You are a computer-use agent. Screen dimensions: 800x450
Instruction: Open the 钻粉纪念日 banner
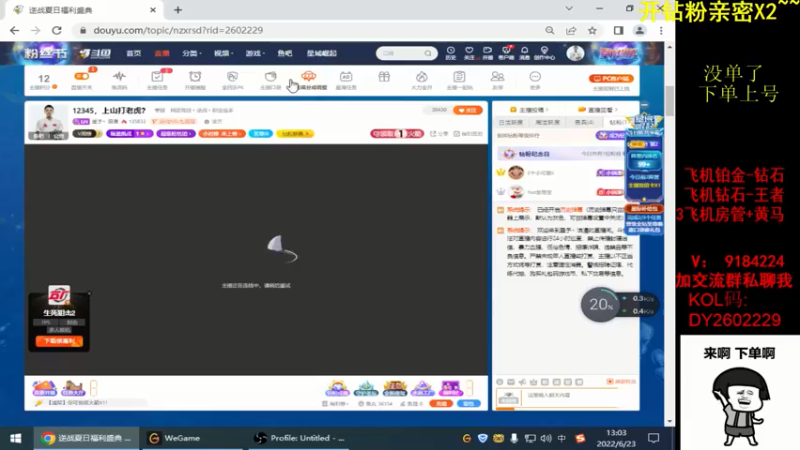point(560,154)
